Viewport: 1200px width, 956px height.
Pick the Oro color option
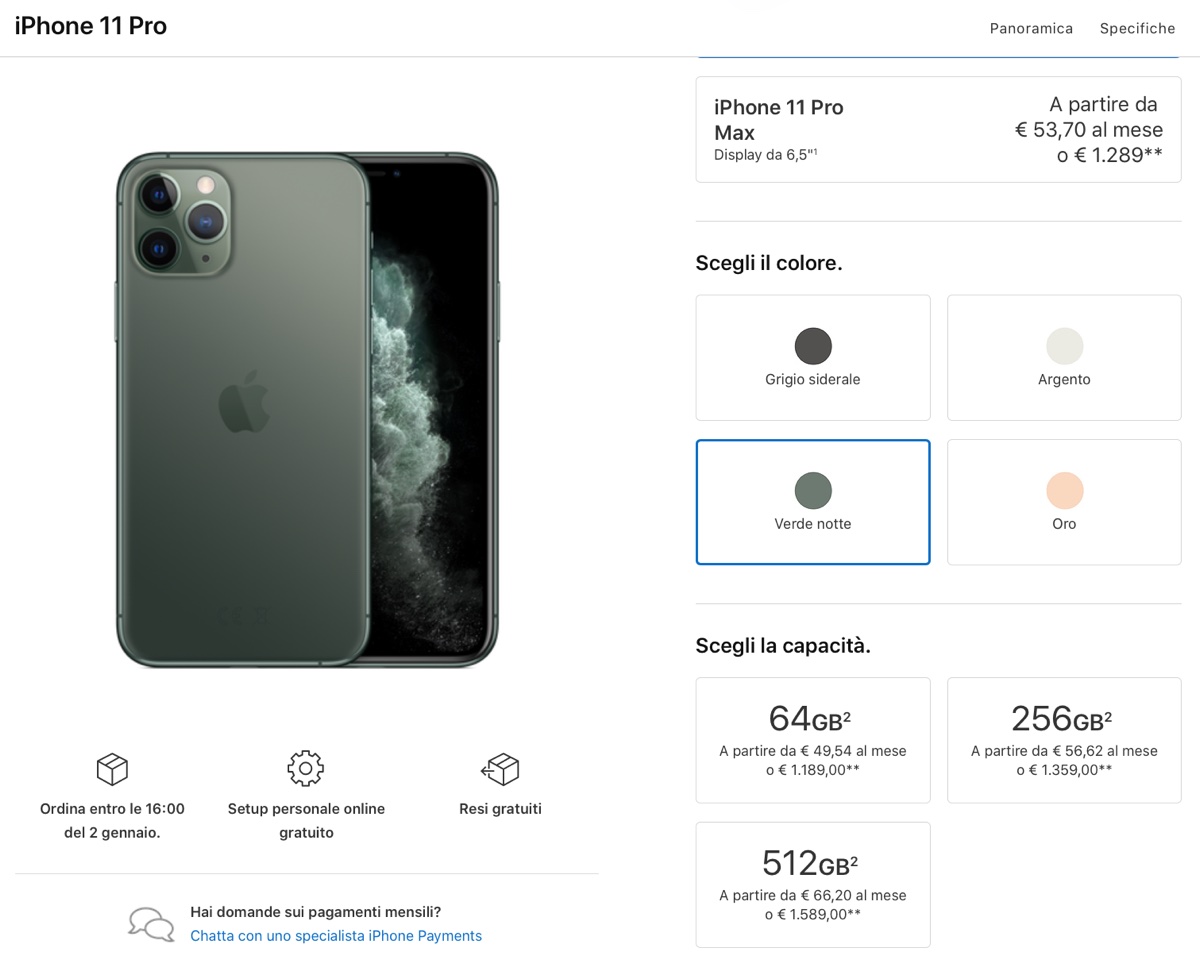(x=1064, y=502)
